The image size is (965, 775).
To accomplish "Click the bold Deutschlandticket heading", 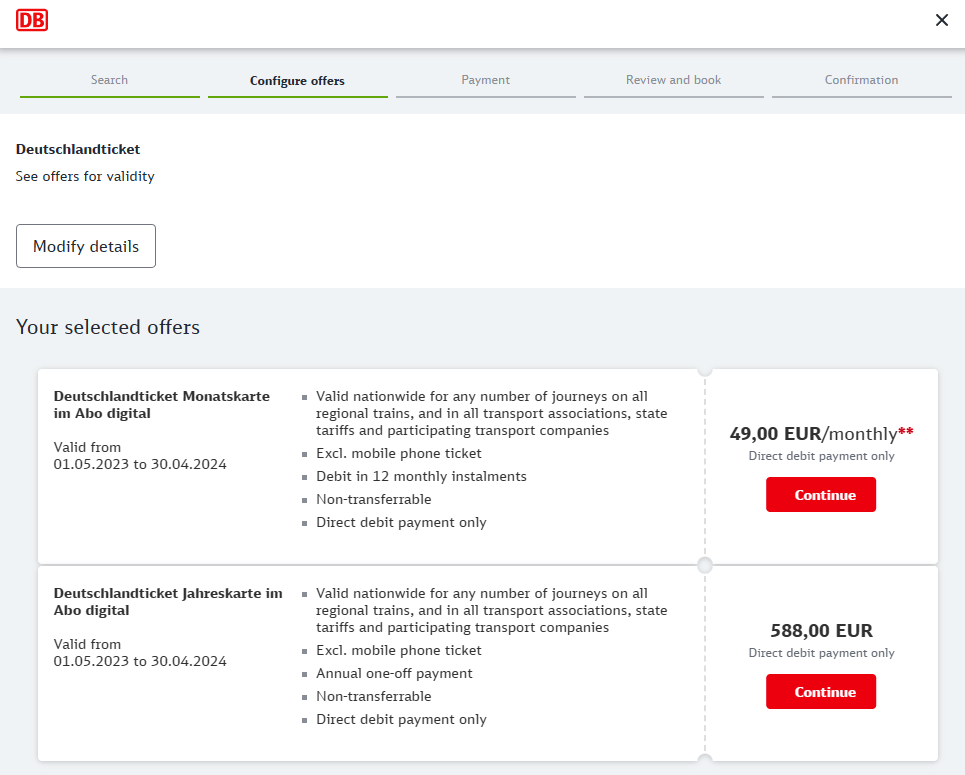I will point(78,149).
